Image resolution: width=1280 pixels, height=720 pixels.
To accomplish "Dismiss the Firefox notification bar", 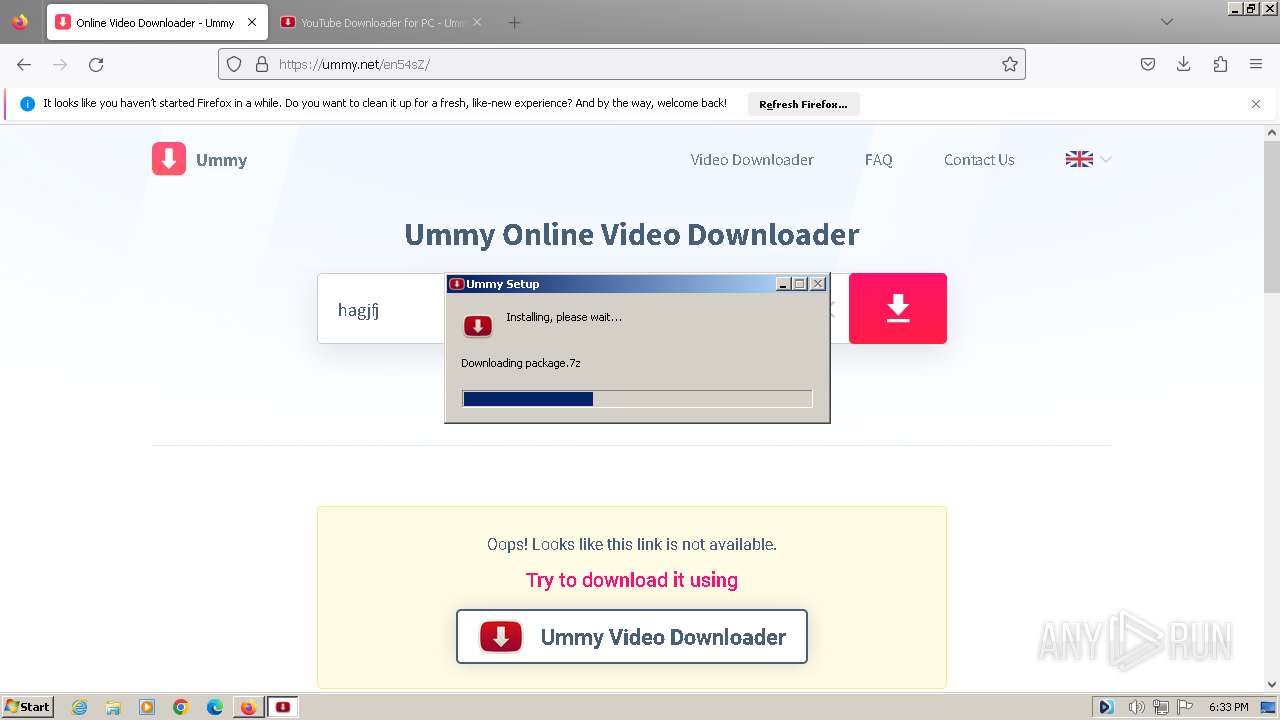I will [1256, 104].
